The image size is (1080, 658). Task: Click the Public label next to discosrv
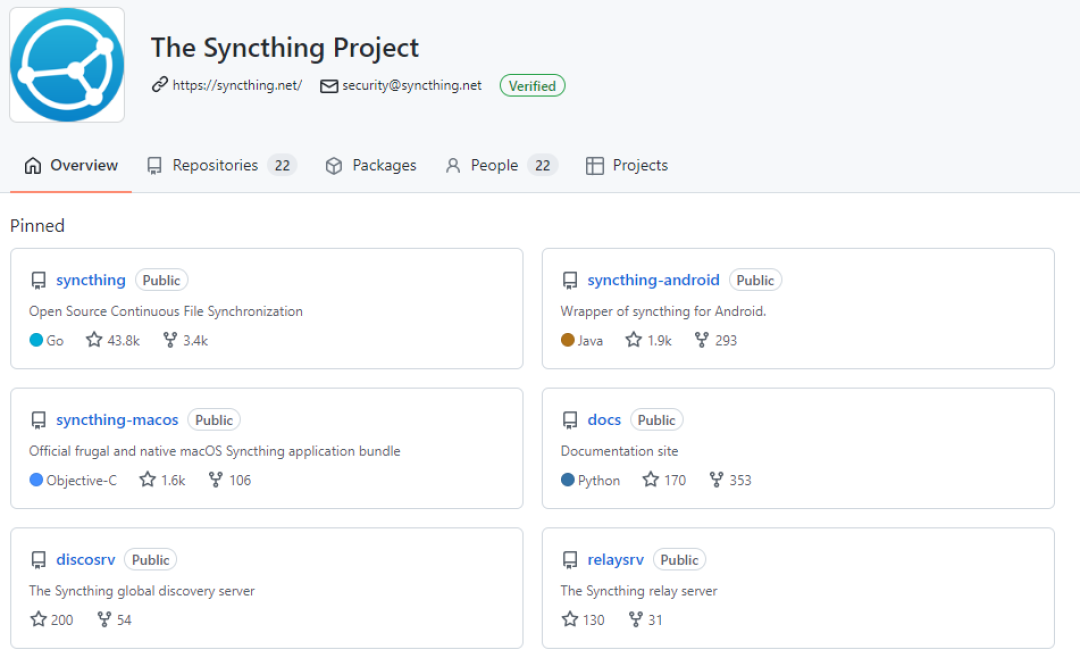coord(151,560)
